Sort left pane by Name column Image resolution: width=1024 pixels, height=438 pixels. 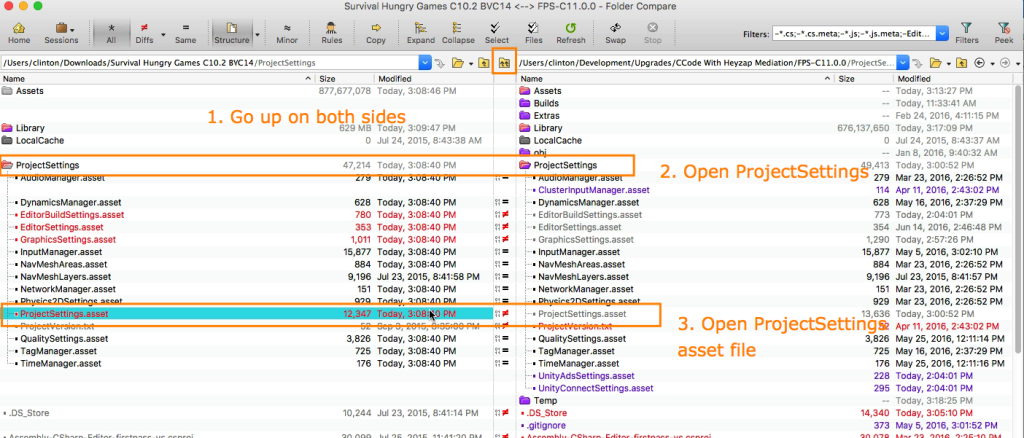[x=159, y=78]
